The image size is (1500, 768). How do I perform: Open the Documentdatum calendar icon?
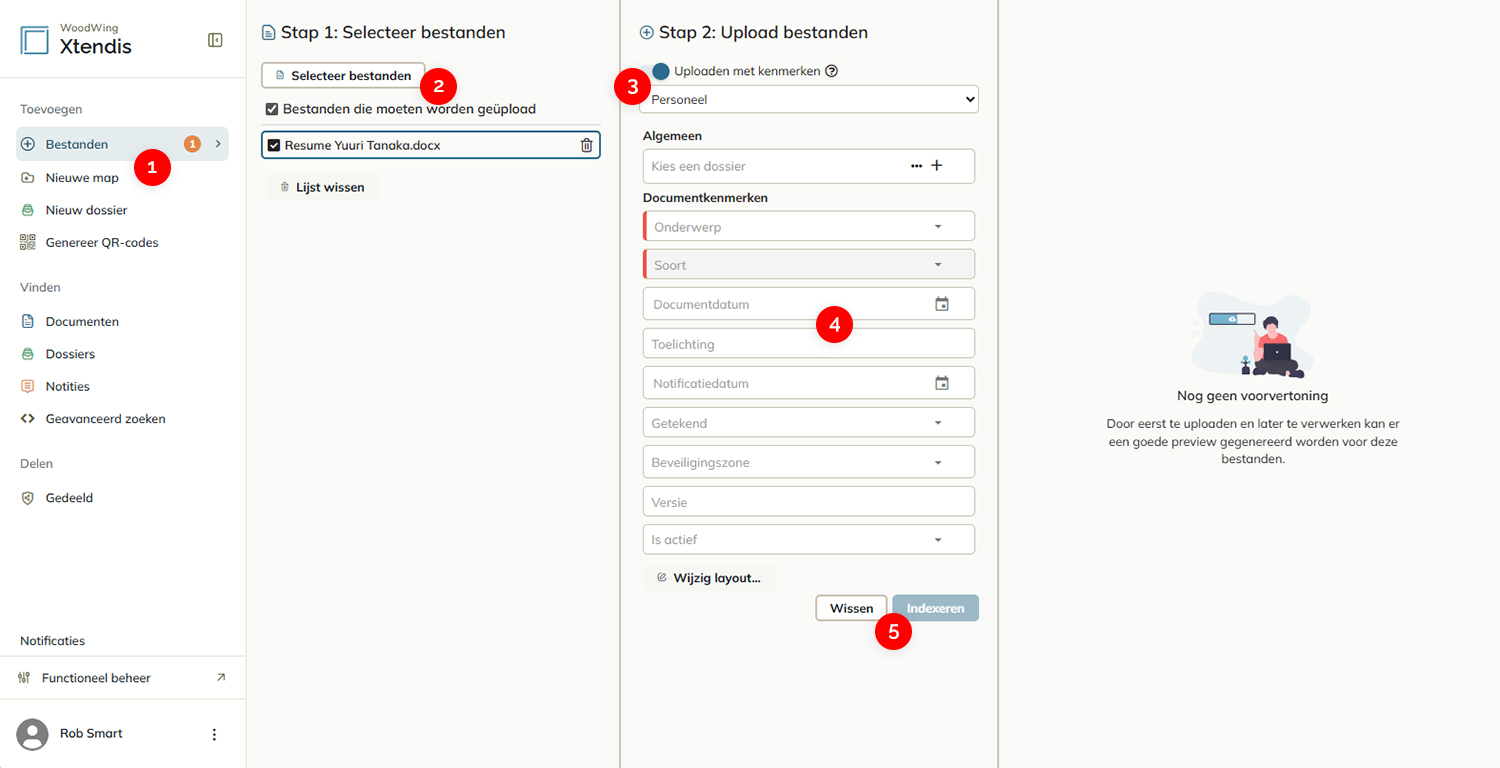[x=942, y=304]
